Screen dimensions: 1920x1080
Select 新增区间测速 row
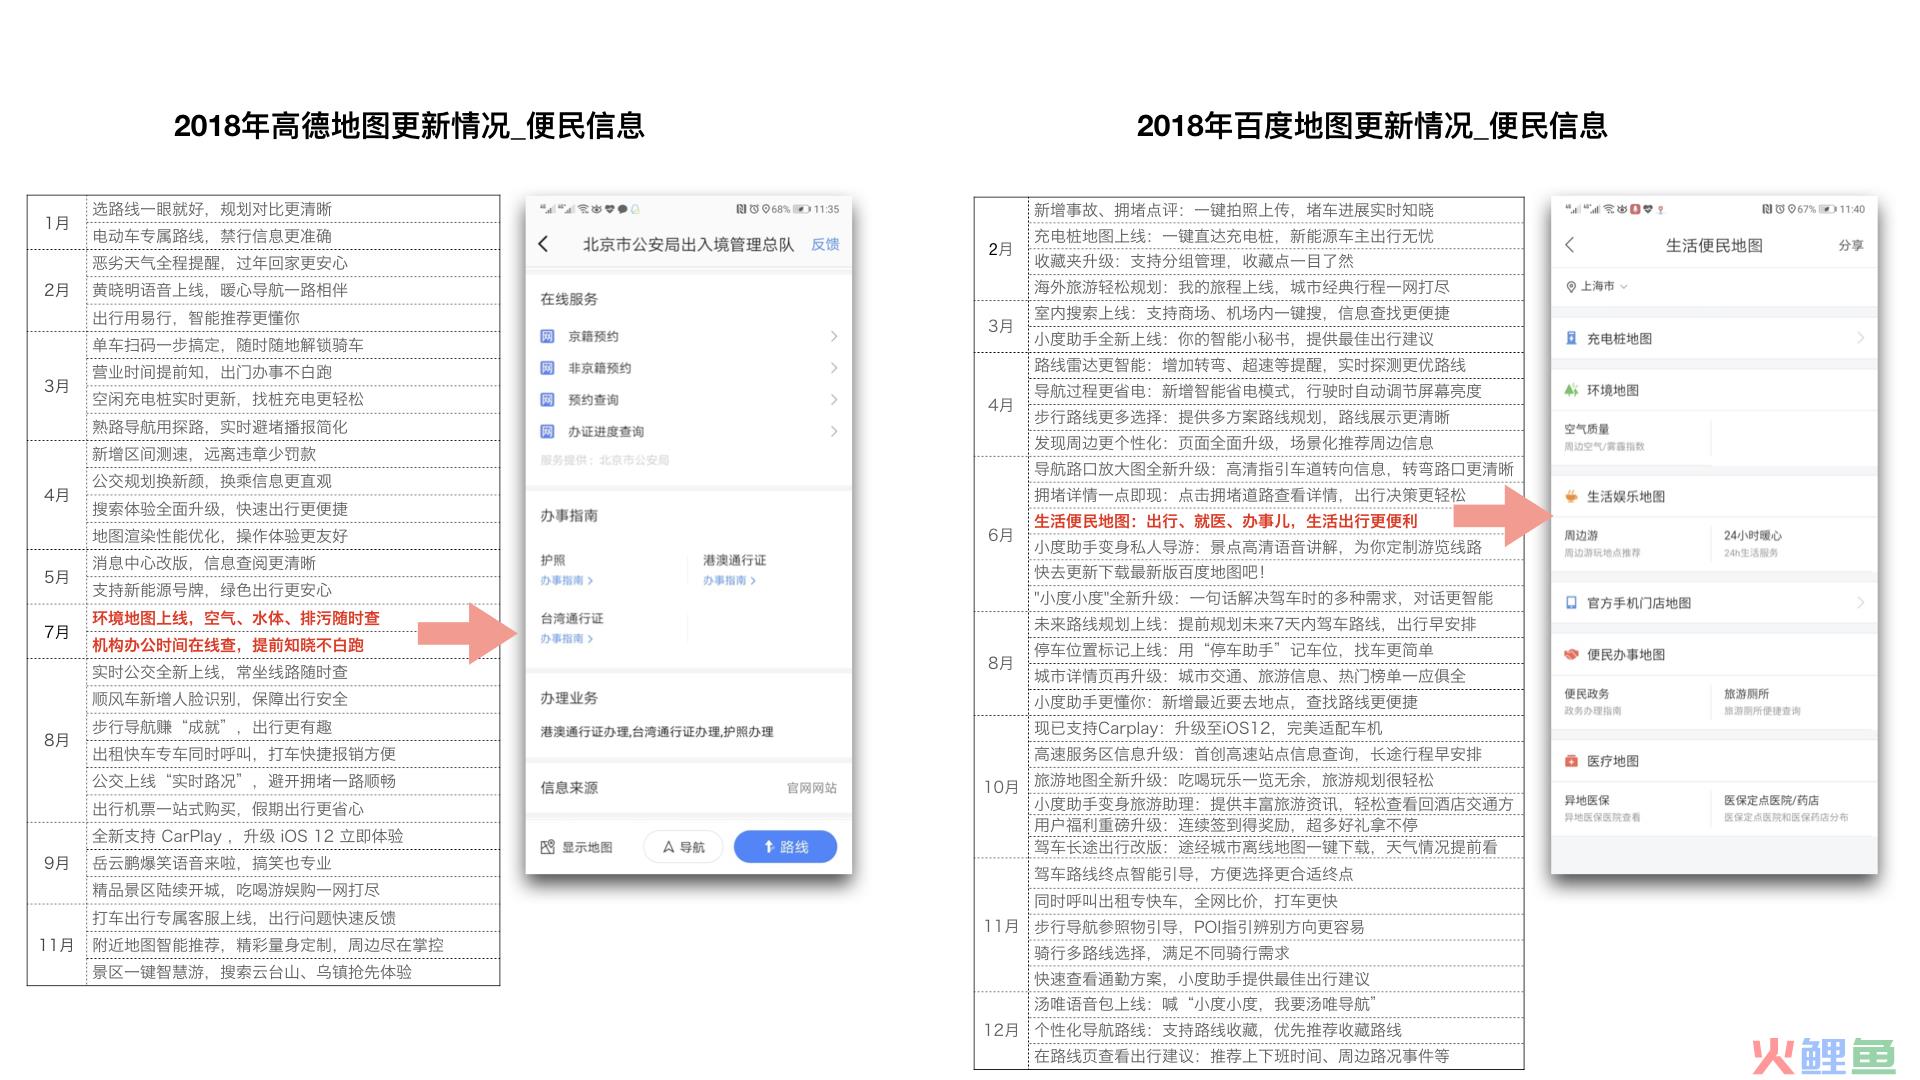(x=293, y=454)
